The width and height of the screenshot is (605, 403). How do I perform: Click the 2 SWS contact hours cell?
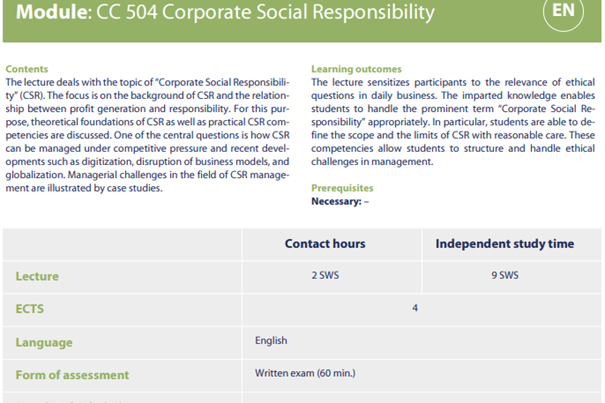click(x=324, y=274)
